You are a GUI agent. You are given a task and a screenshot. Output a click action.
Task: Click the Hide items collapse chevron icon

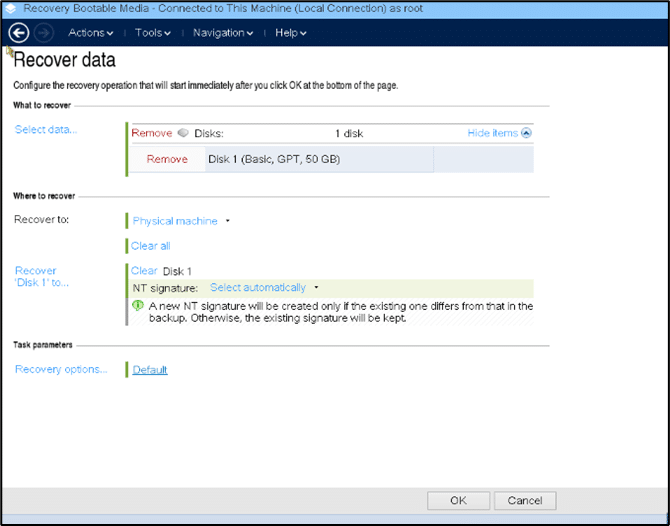click(526, 133)
